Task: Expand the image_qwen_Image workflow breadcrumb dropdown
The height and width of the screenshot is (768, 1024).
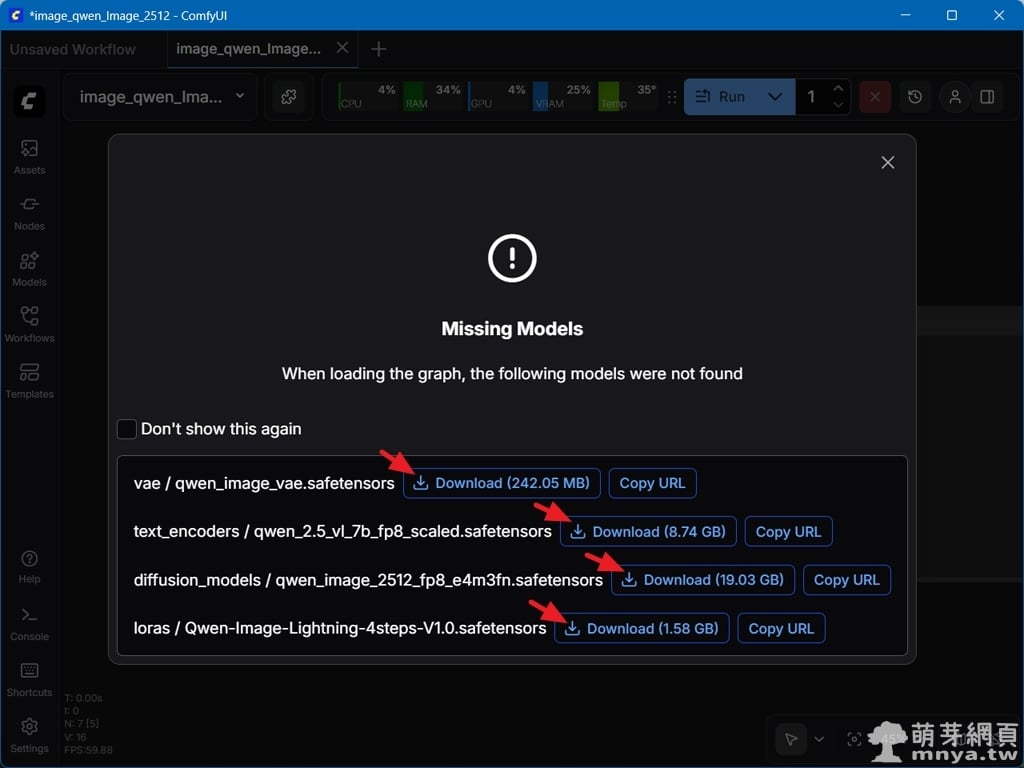Action: (240, 97)
